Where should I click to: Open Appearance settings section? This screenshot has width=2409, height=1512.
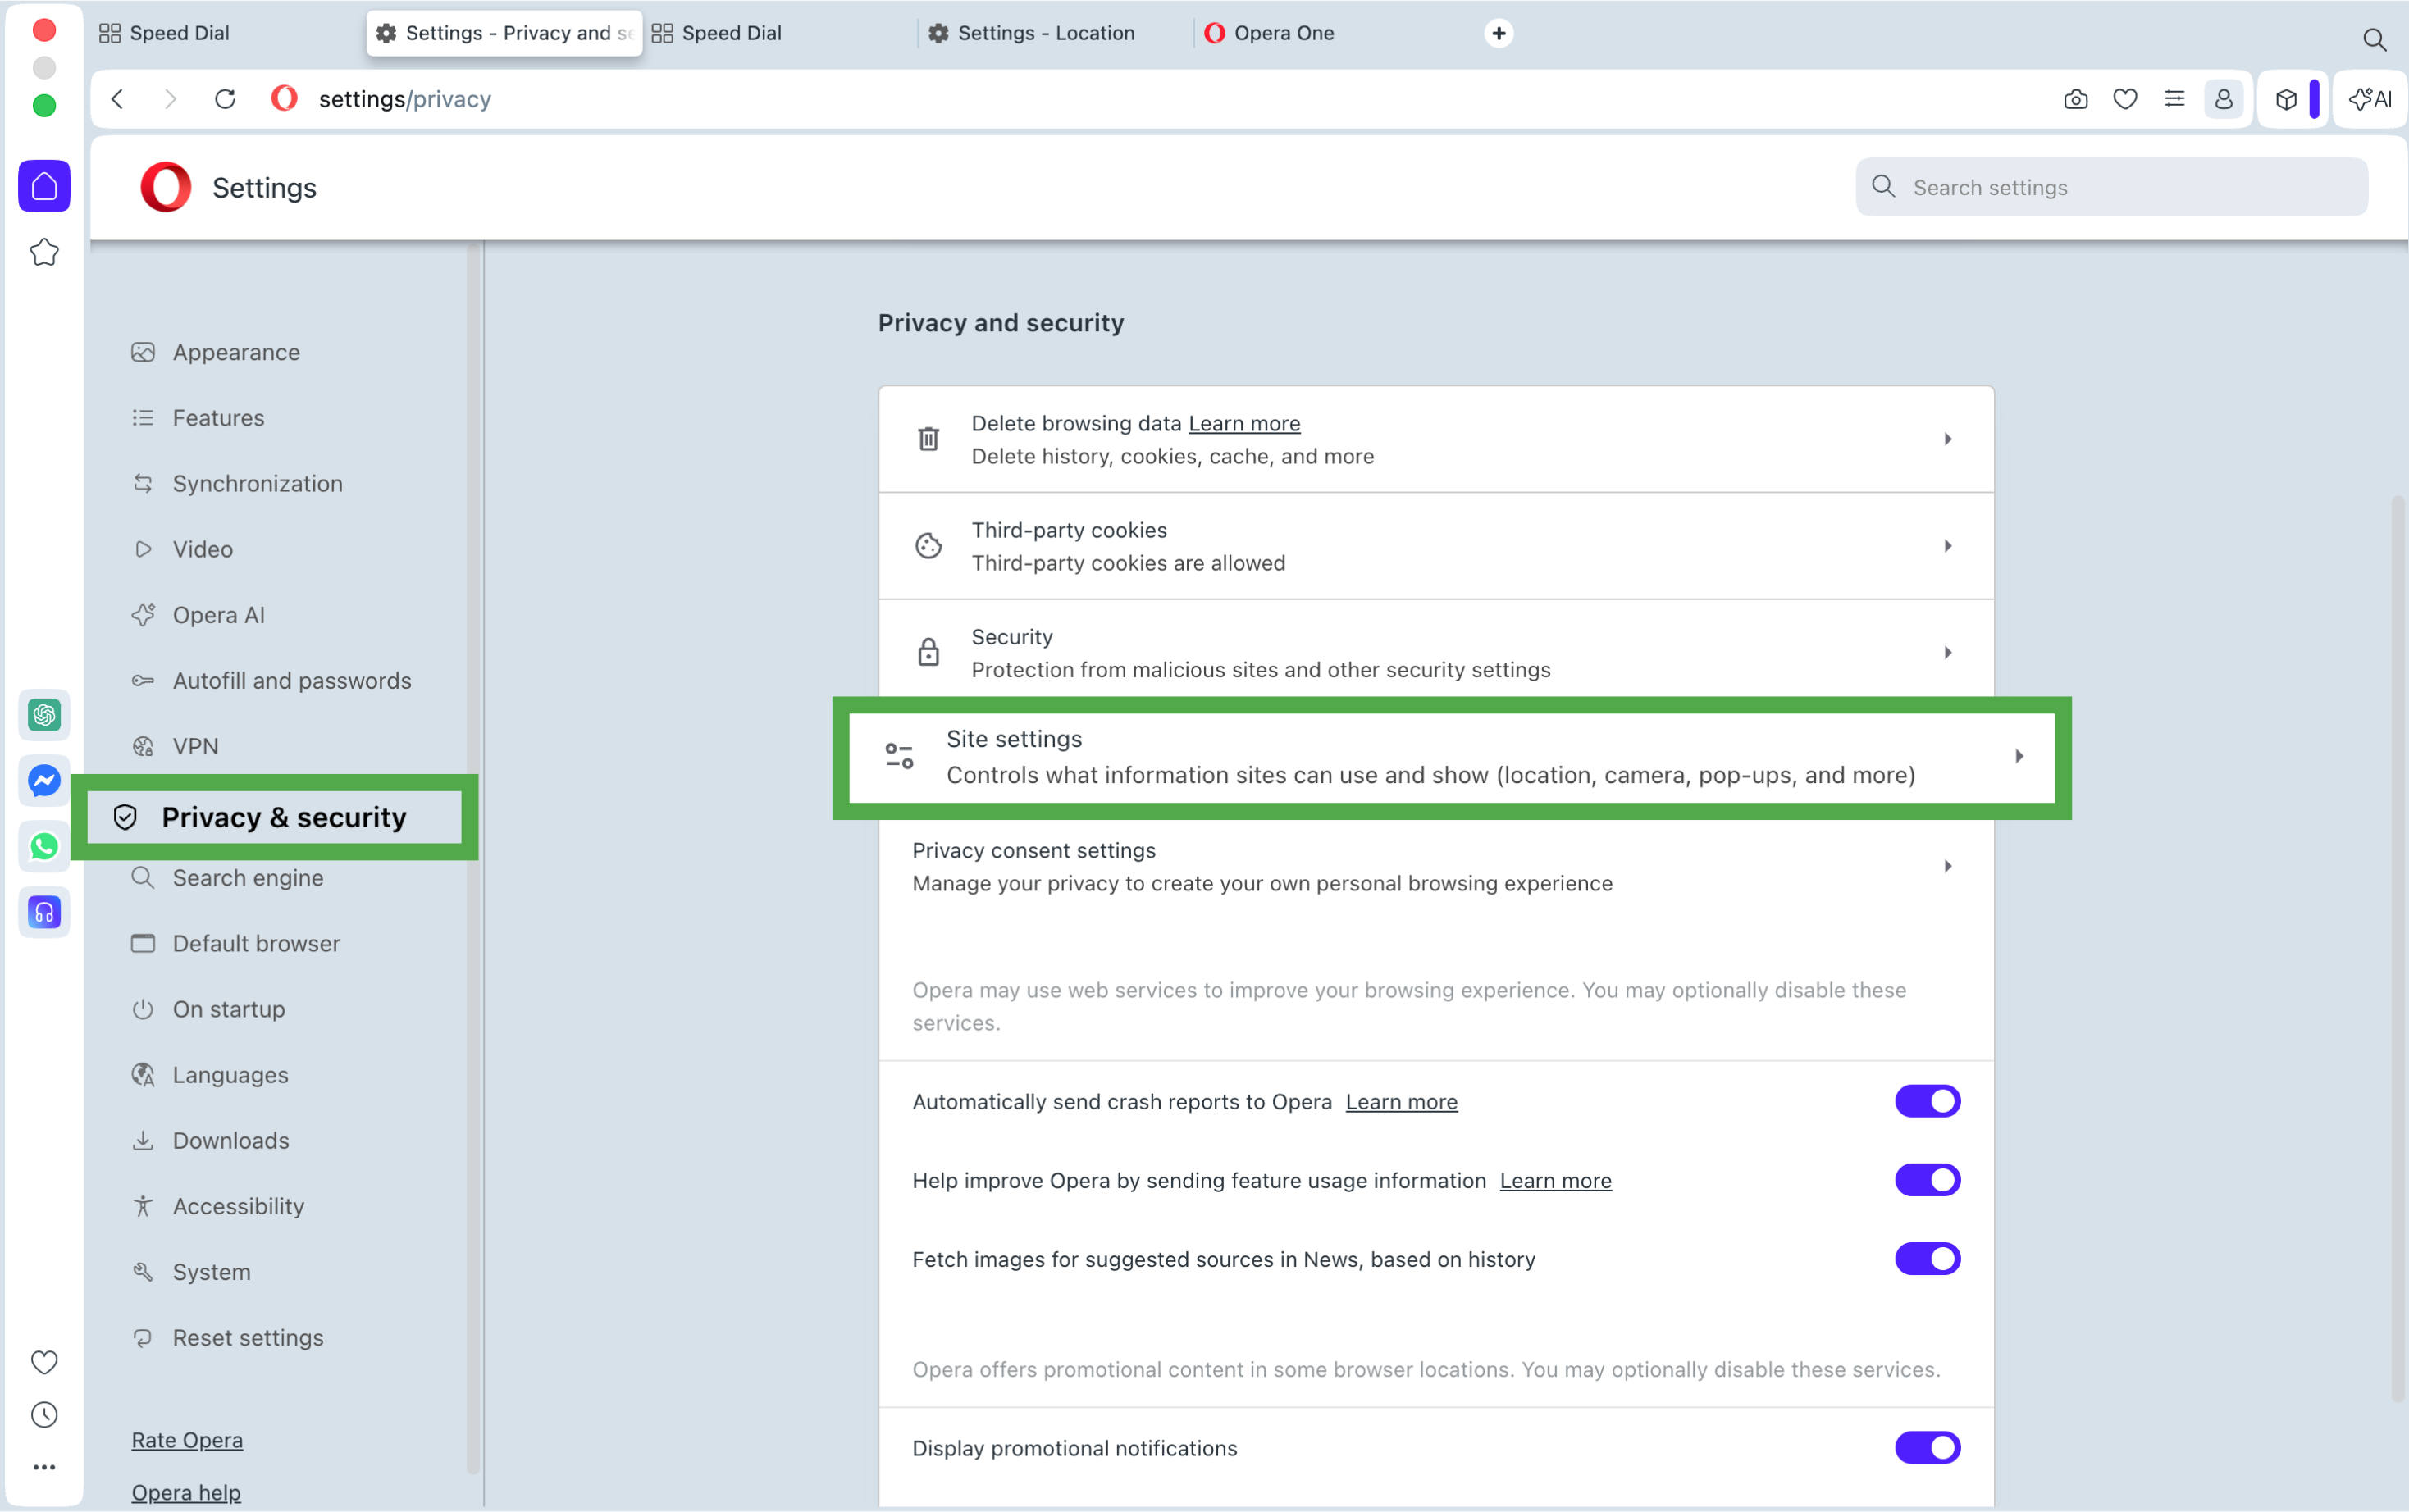tap(216, 352)
